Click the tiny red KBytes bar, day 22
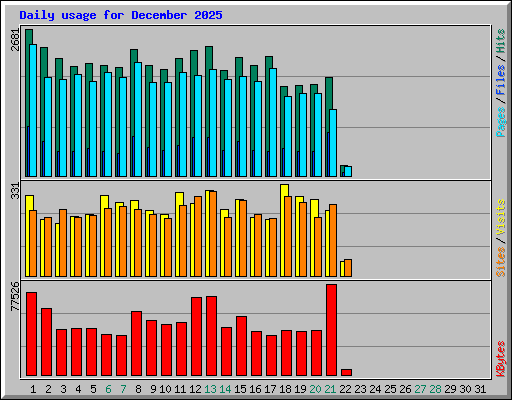Screen dimensions: 512x400 [346, 372]
